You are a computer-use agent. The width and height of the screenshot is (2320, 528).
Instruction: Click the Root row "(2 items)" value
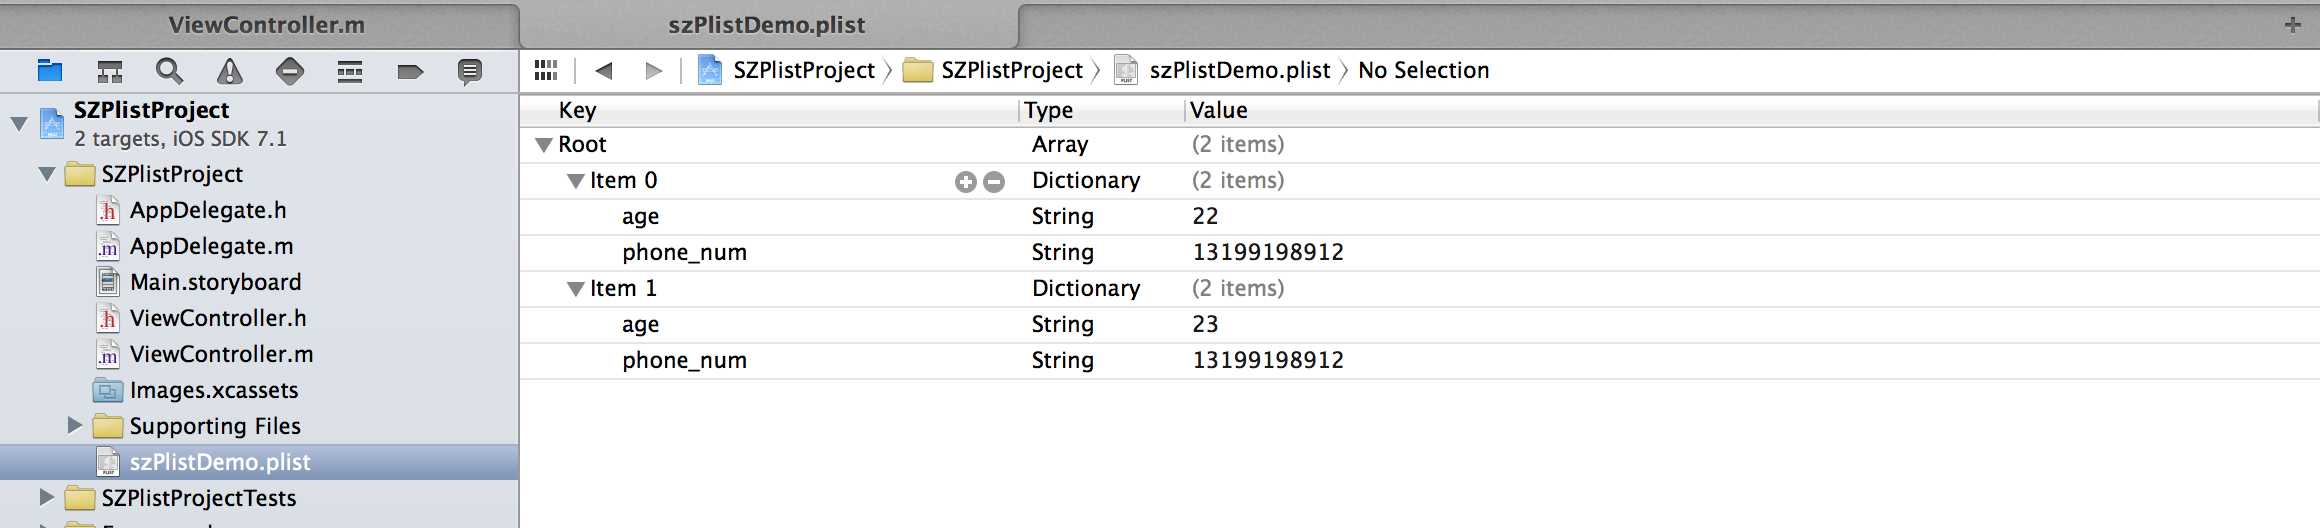click(x=1238, y=145)
